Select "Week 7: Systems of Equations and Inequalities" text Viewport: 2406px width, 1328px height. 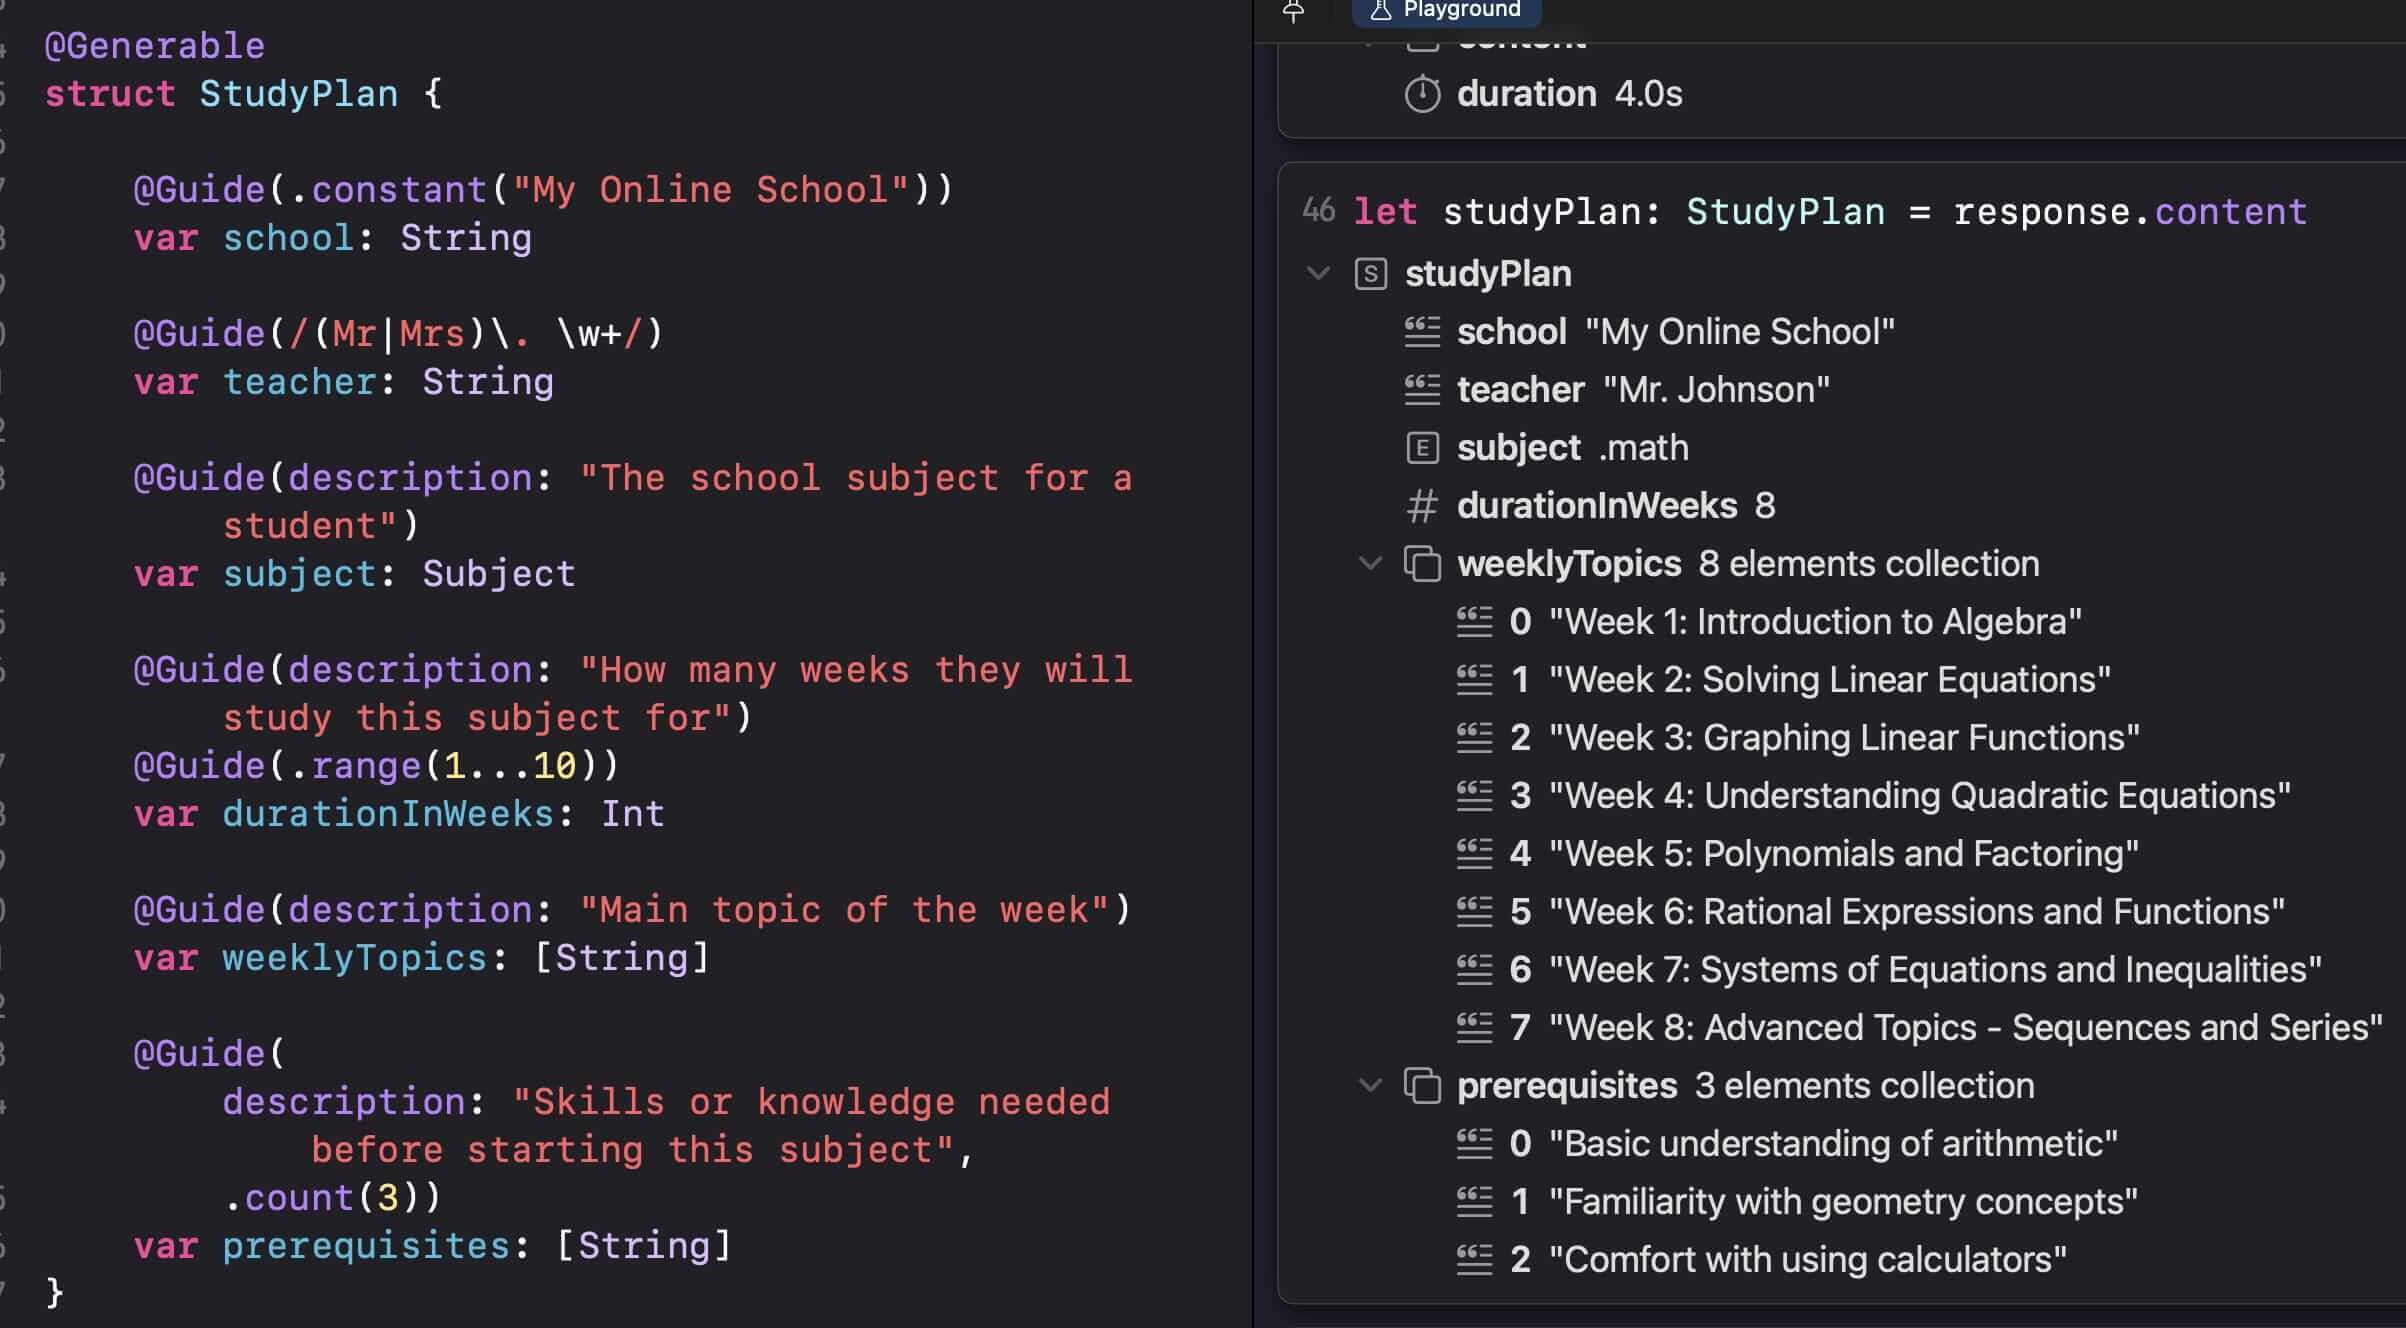(x=1935, y=970)
